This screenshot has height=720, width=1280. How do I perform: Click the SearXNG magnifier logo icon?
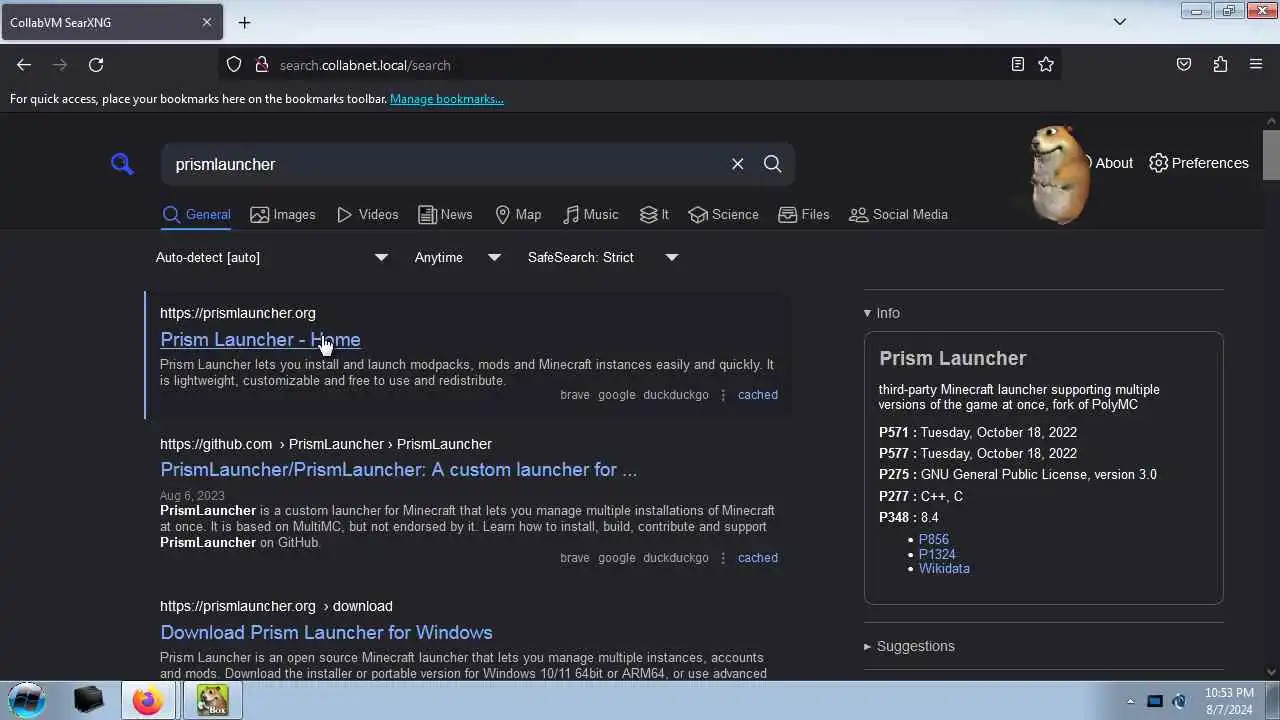pyautogui.click(x=122, y=164)
